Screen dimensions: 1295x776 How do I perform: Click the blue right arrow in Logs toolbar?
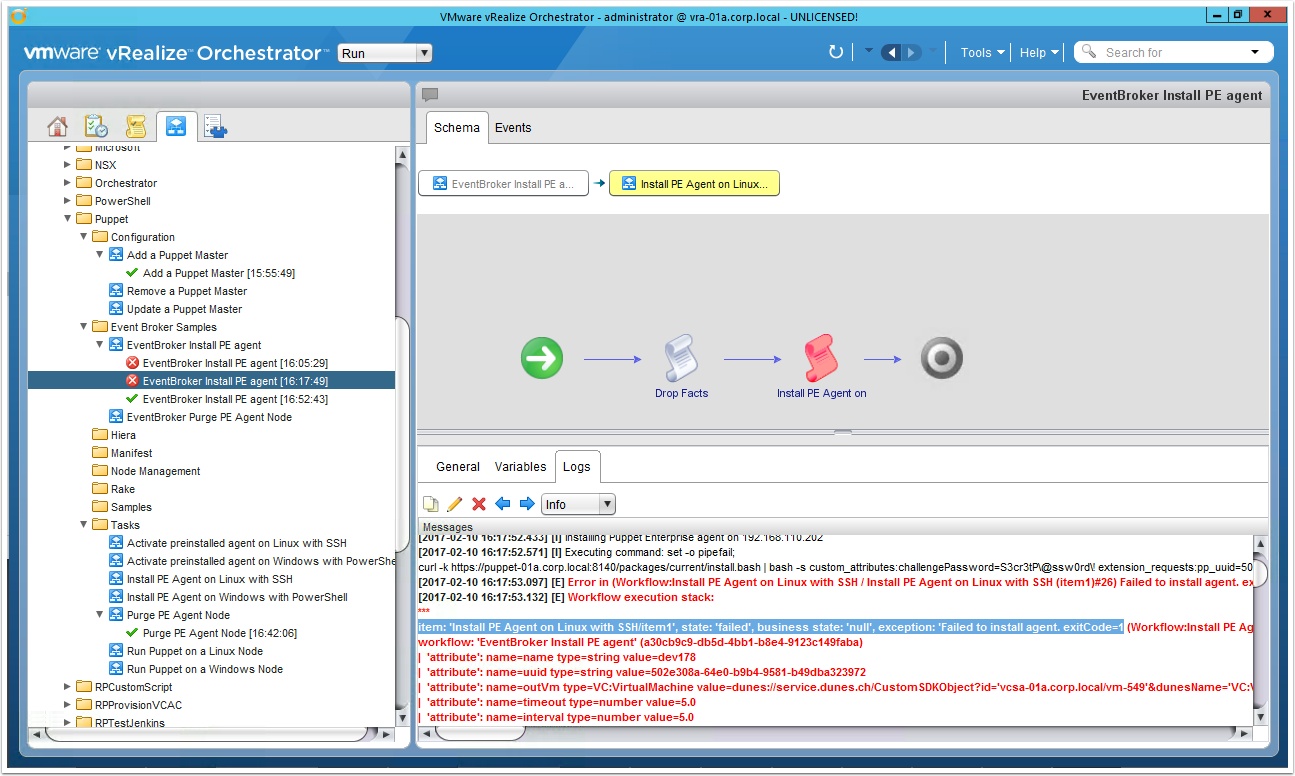click(x=527, y=504)
